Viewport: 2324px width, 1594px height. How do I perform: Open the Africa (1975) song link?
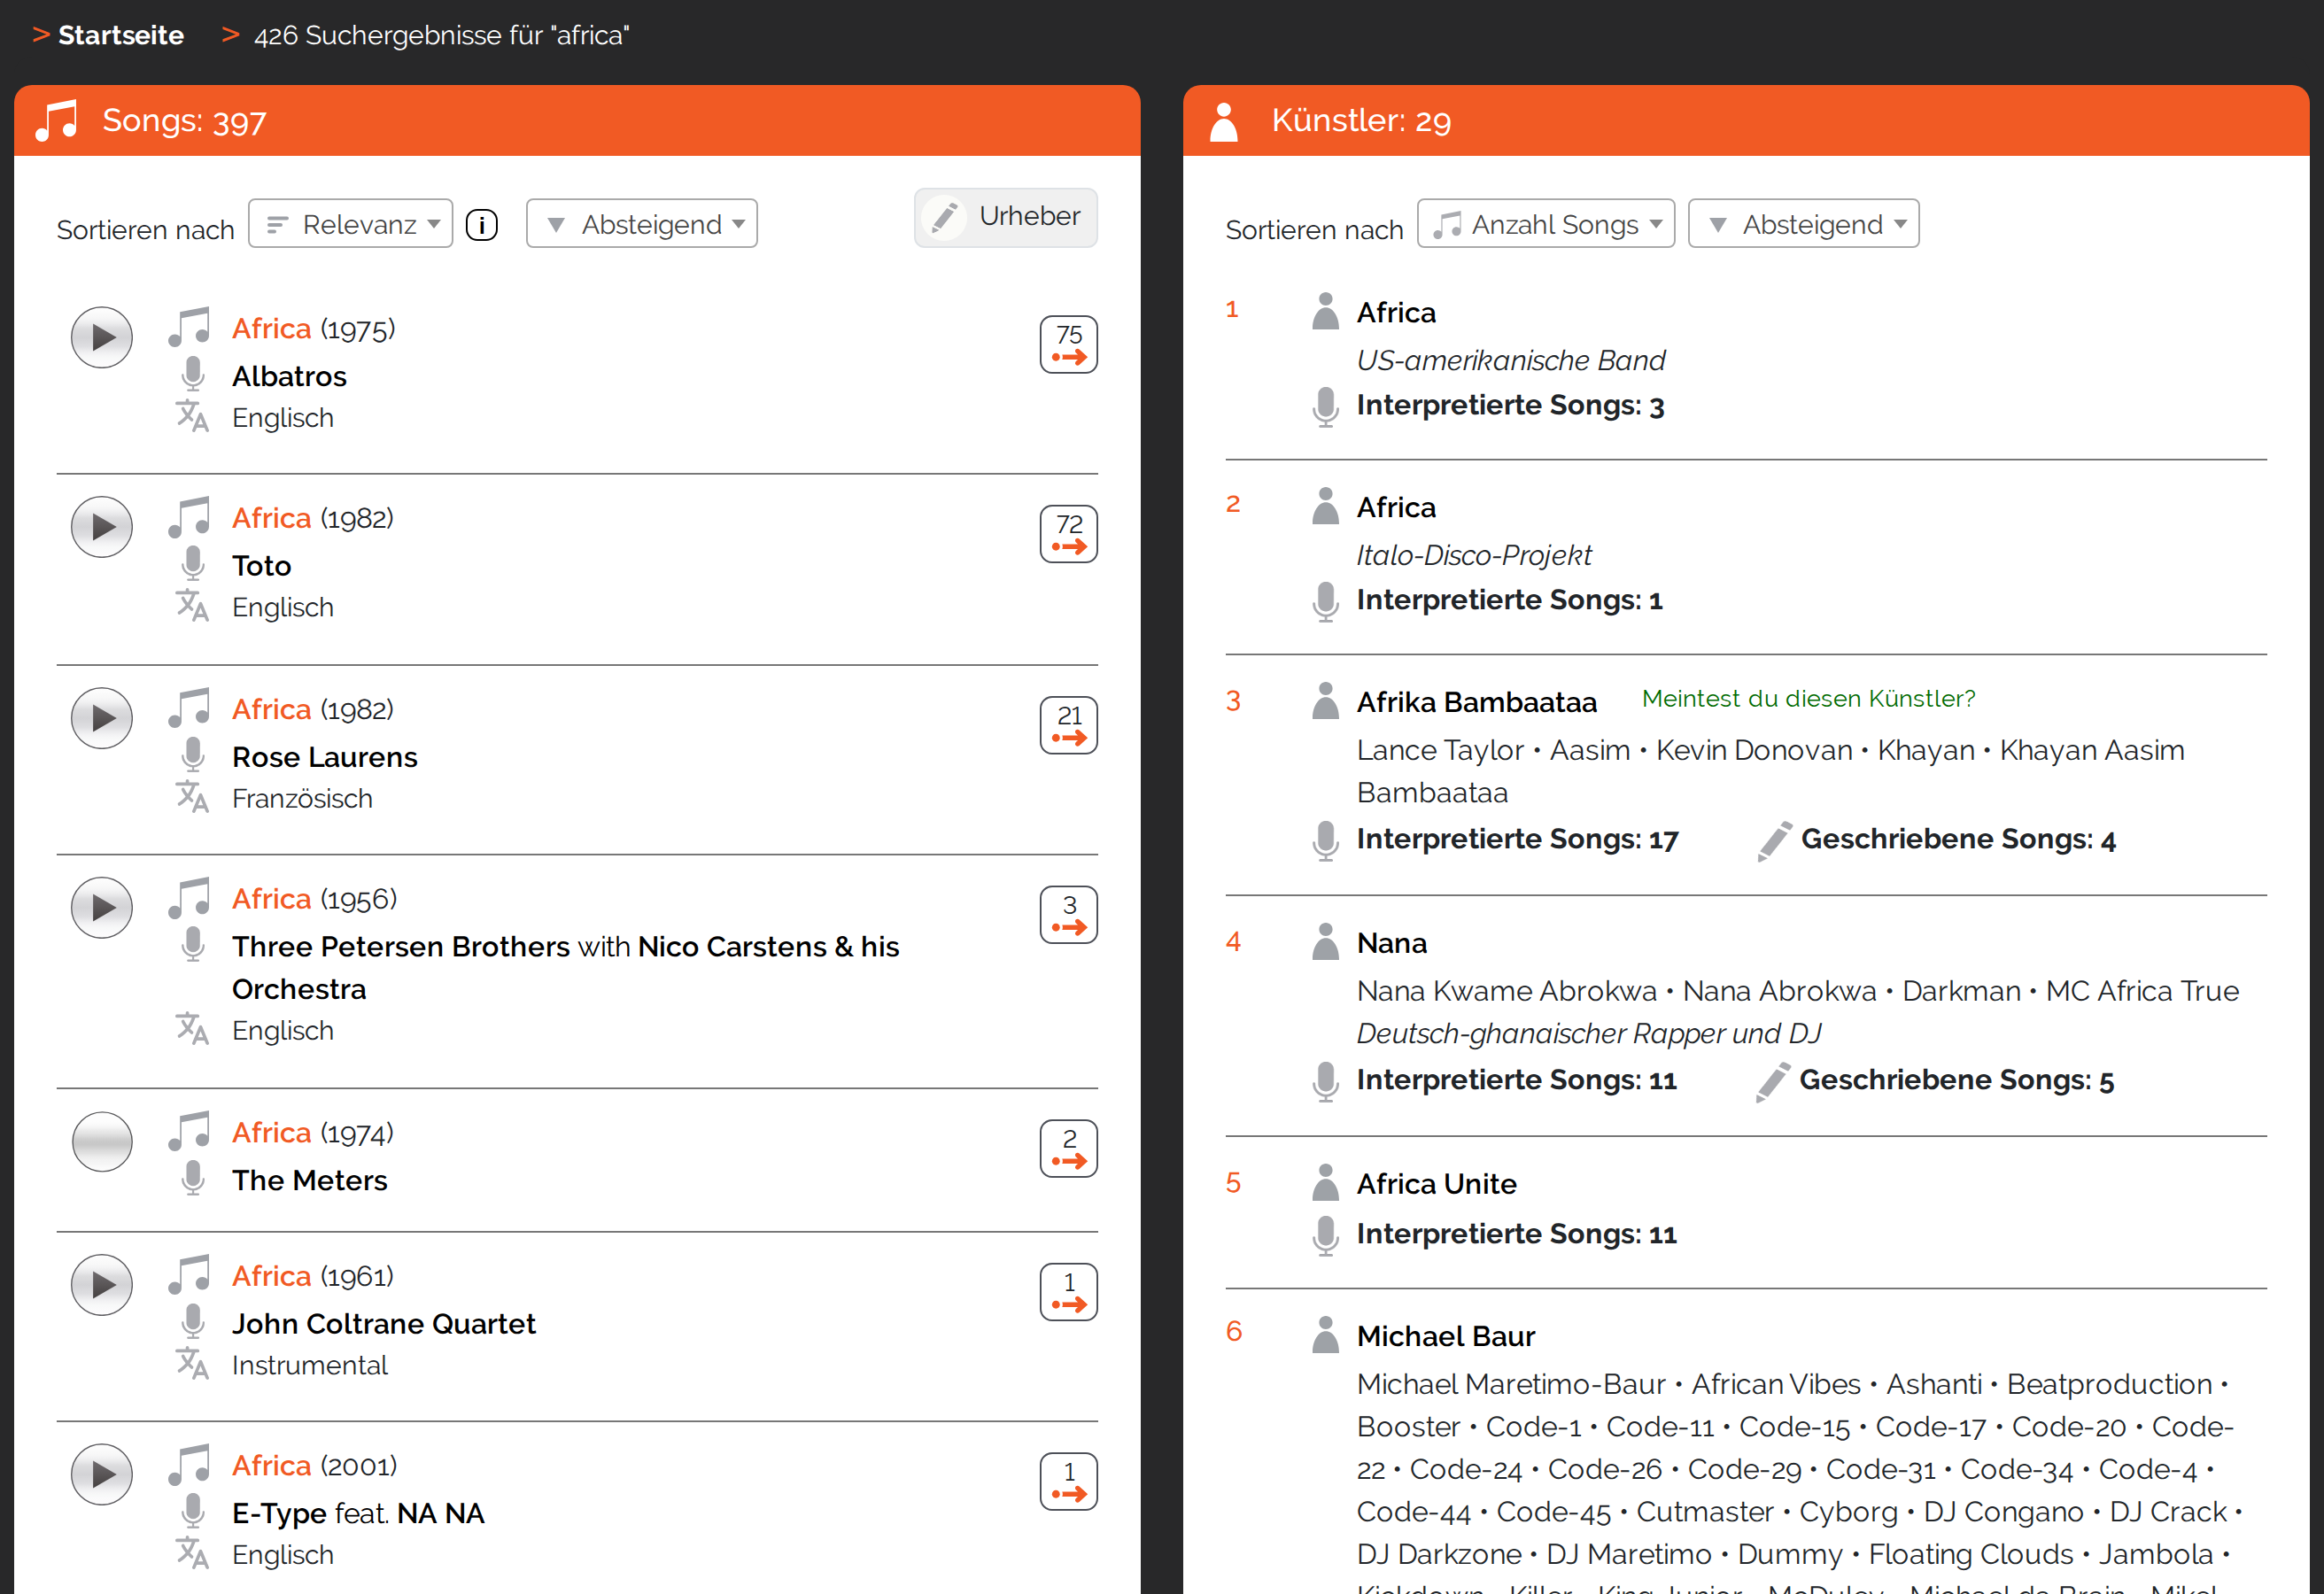pos(272,328)
